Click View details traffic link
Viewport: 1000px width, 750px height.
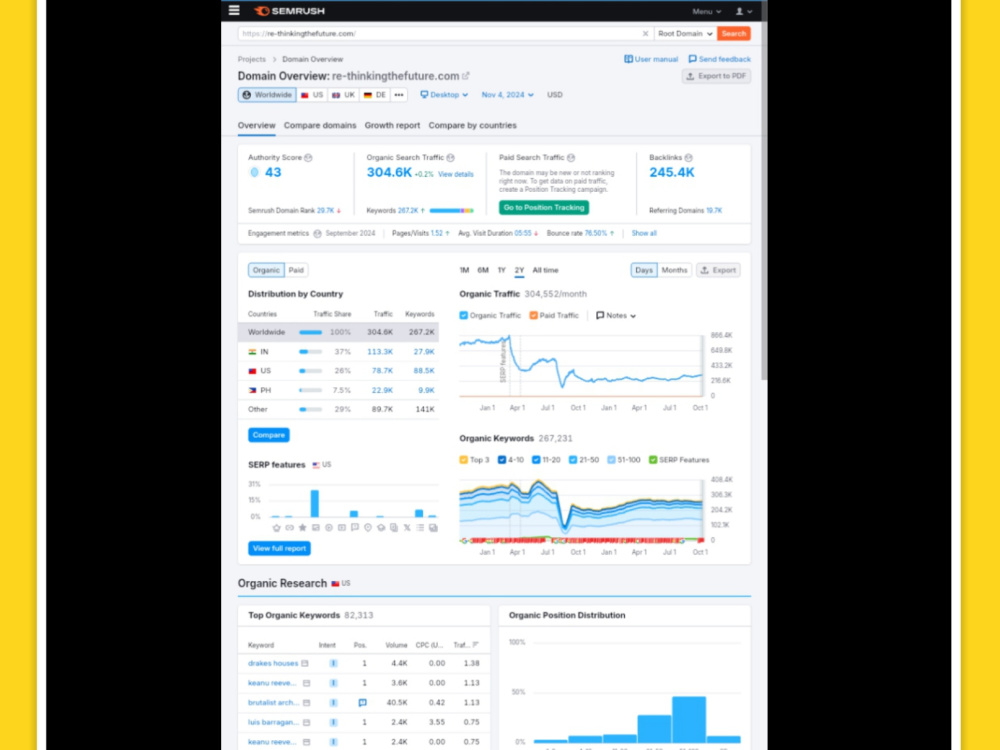tap(455, 175)
